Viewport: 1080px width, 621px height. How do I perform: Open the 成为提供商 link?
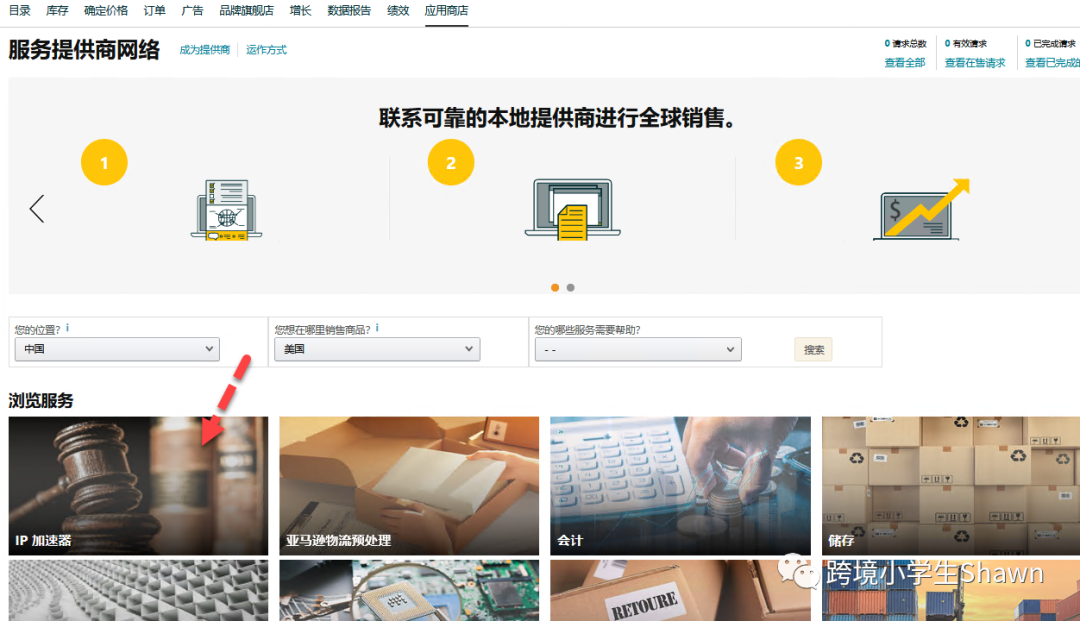point(204,48)
